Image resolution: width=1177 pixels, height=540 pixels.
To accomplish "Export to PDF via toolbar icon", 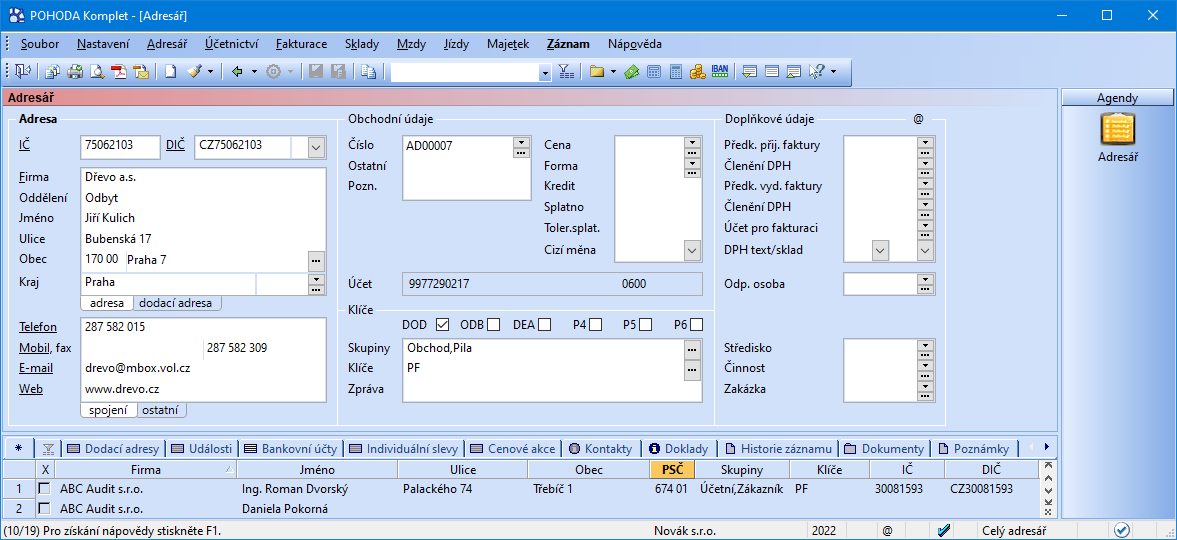I will (x=119, y=71).
